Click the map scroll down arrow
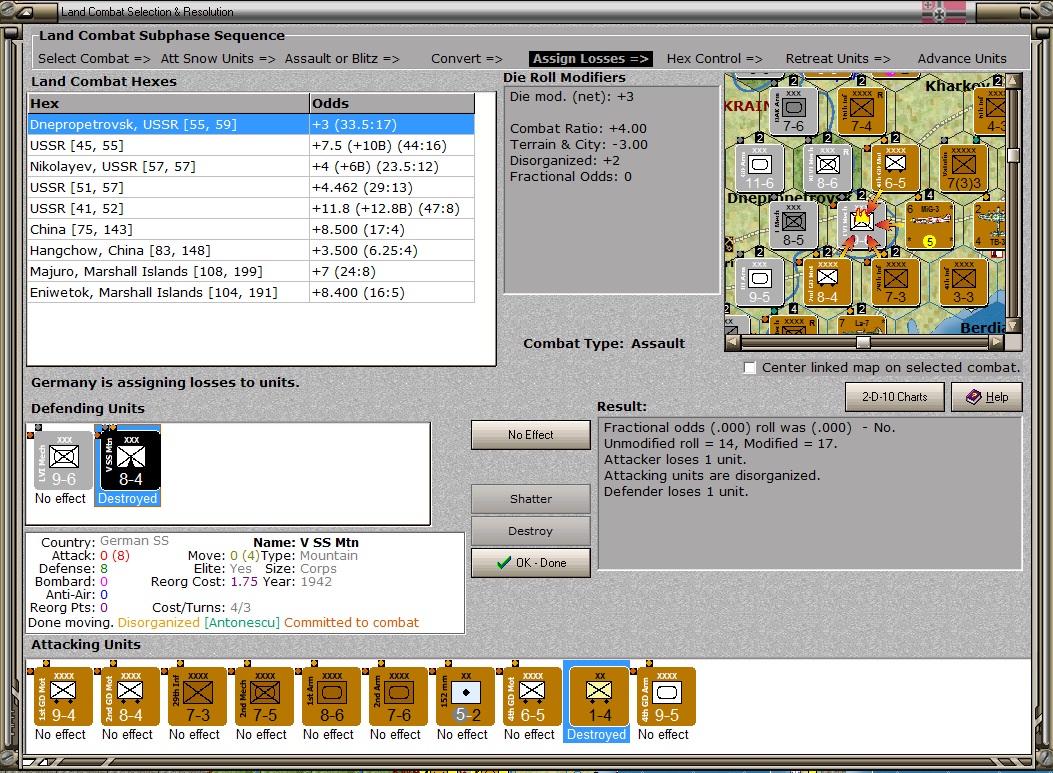1053x773 pixels. tap(1013, 326)
